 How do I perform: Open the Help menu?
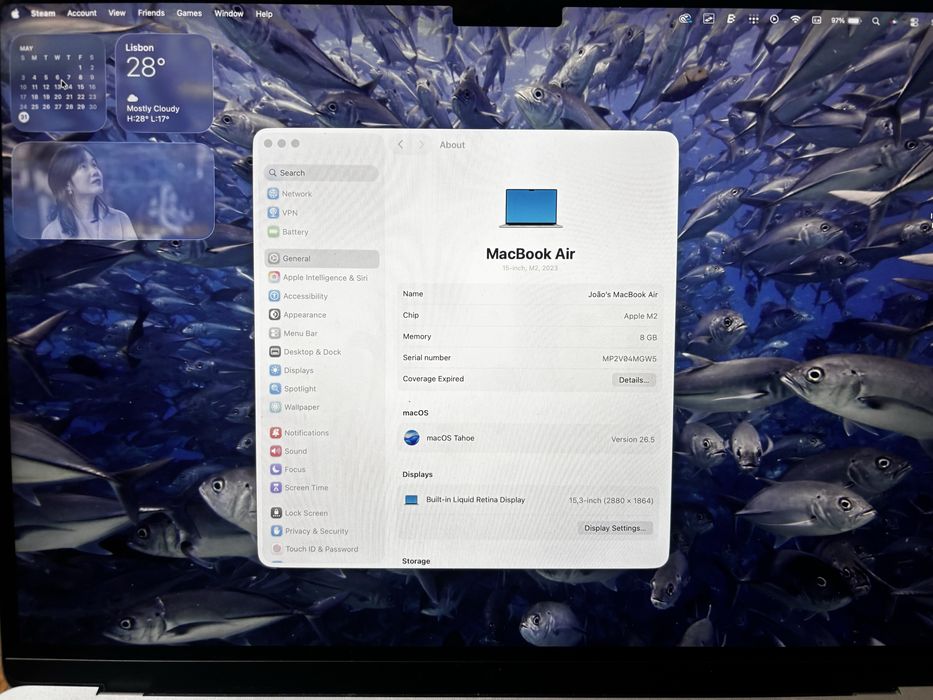pyautogui.click(x=264, y=14)
